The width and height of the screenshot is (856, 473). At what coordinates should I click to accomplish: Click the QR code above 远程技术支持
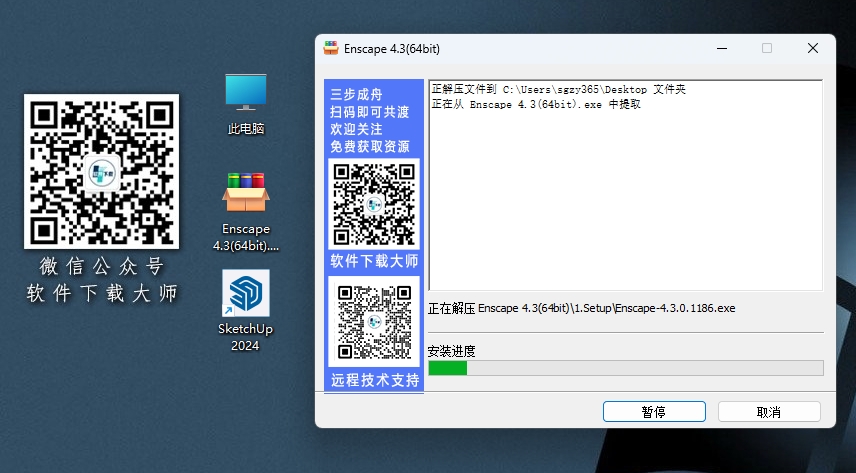point(374,321)
